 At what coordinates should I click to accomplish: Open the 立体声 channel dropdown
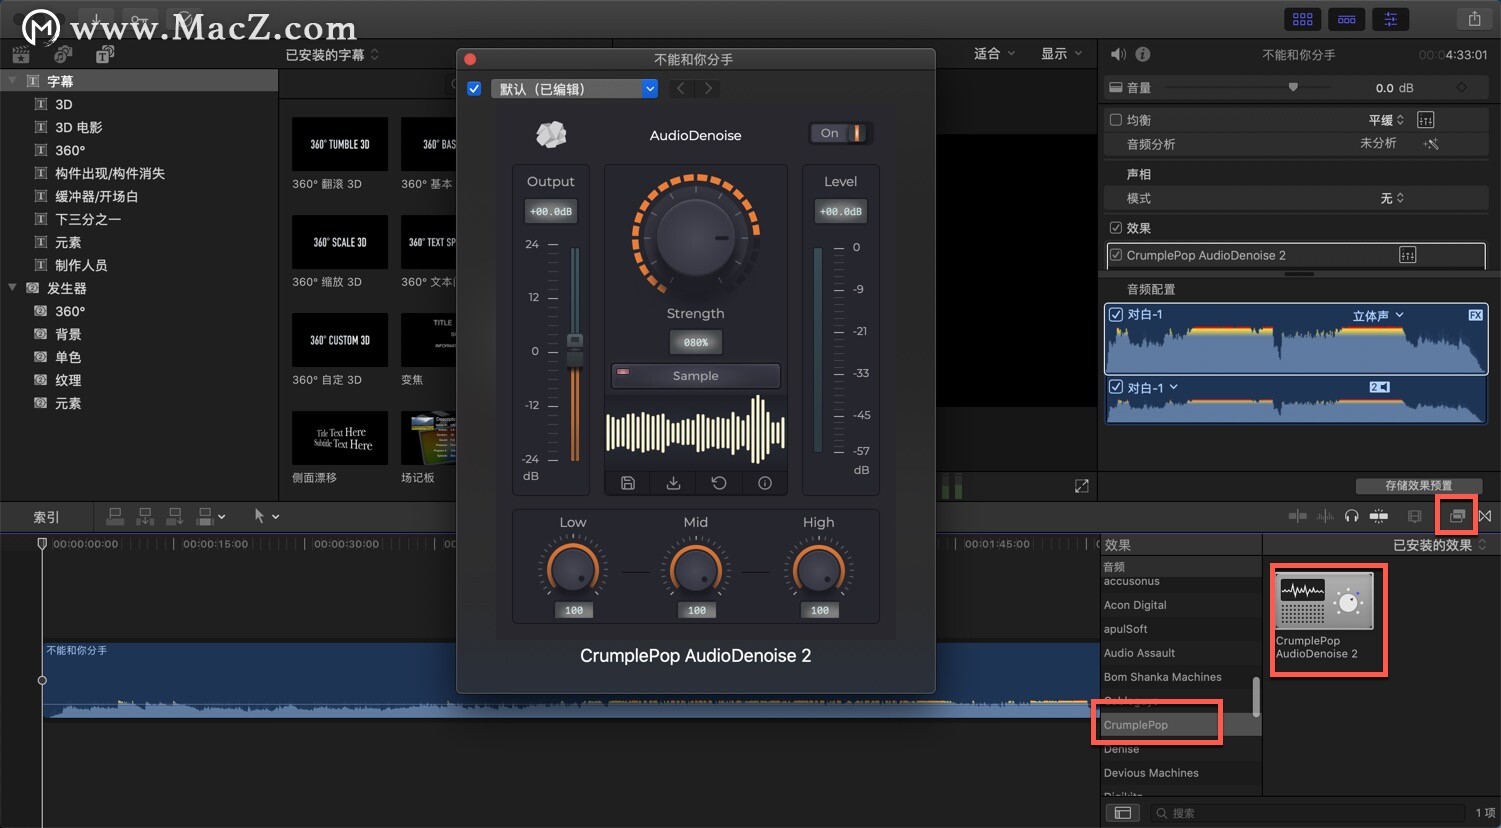(x=1378, y=315)
